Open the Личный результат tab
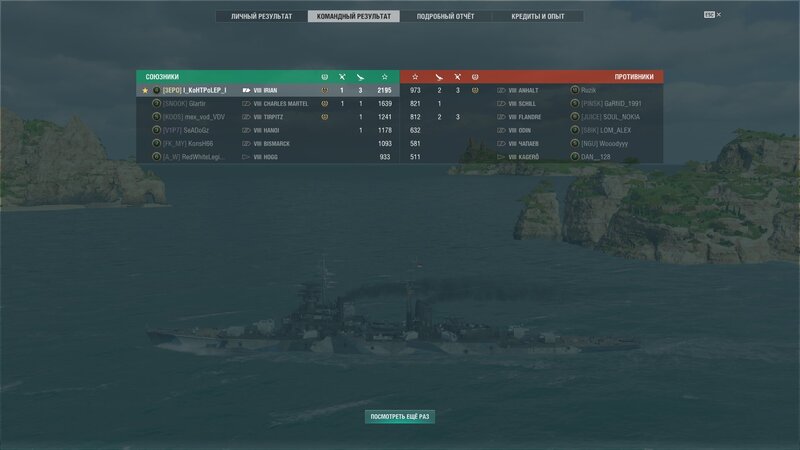Viewport: 800px width, 450px height. pos(261,16)
